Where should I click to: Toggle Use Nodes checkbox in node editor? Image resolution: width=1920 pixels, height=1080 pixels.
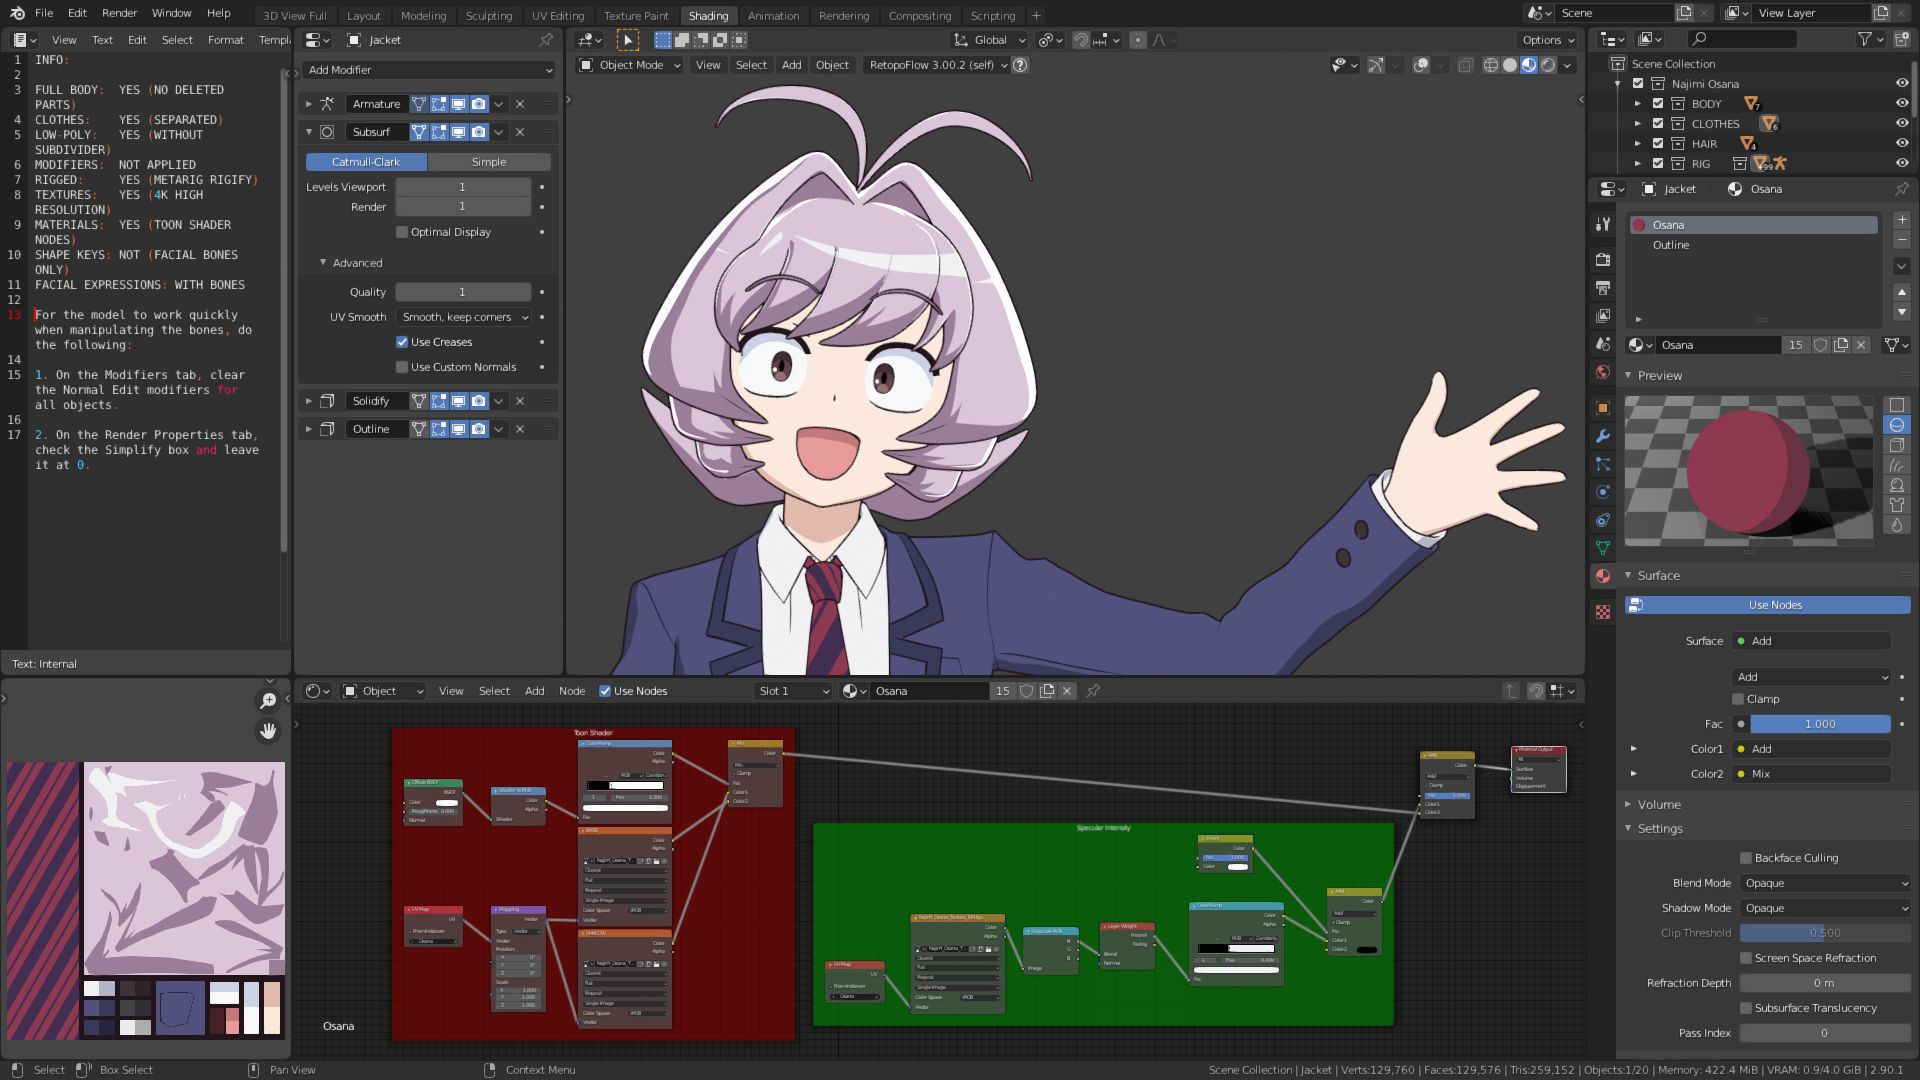tap(605, 691)
